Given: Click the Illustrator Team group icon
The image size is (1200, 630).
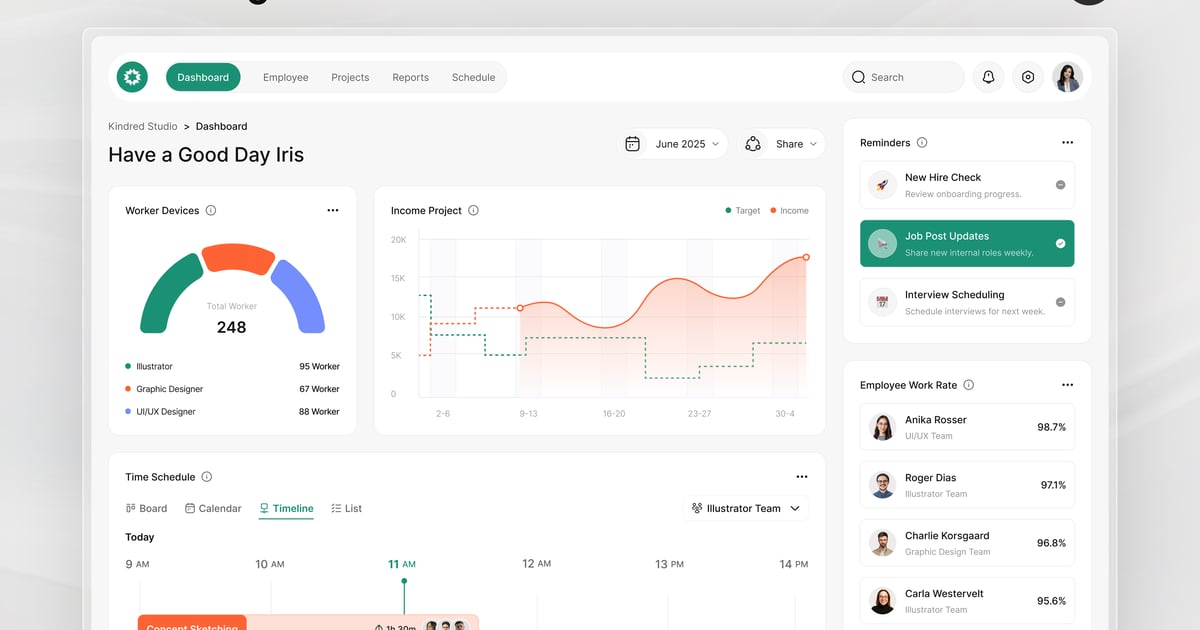Looking at the screenshot, I should click(697, 508).
